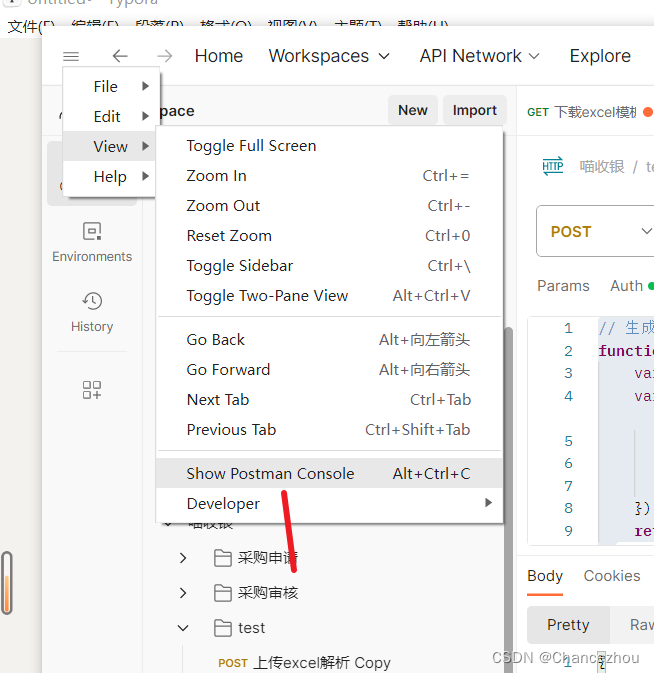Image resolution: width=654 pixels, height=673 pixels.
Task: Click the 采购审核 folder icon
Action: pos(223,593)
